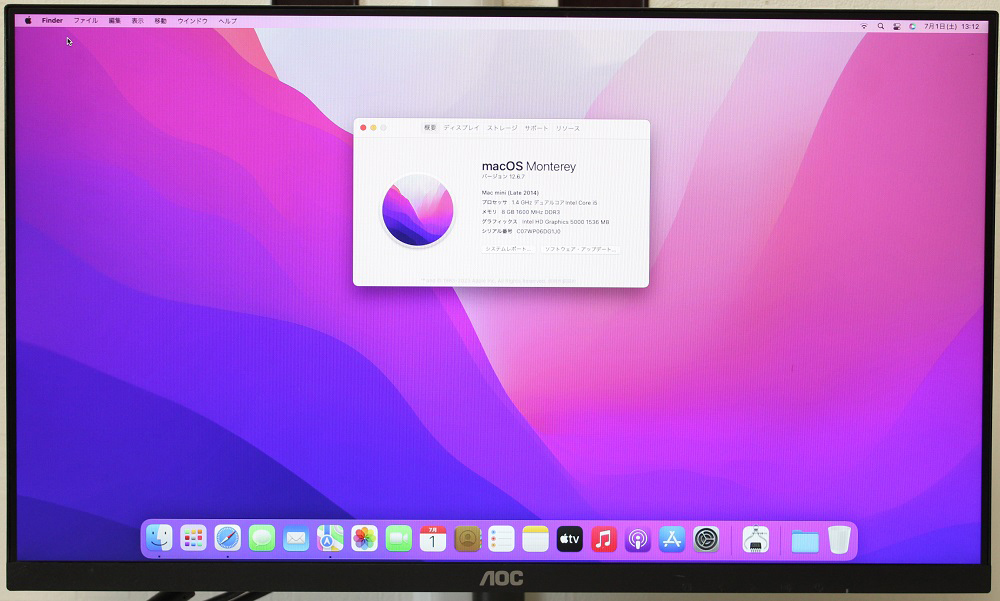This screenshot has height=601, width=1000.
Task: Open the Apple menu
Action: pos(28,20)
